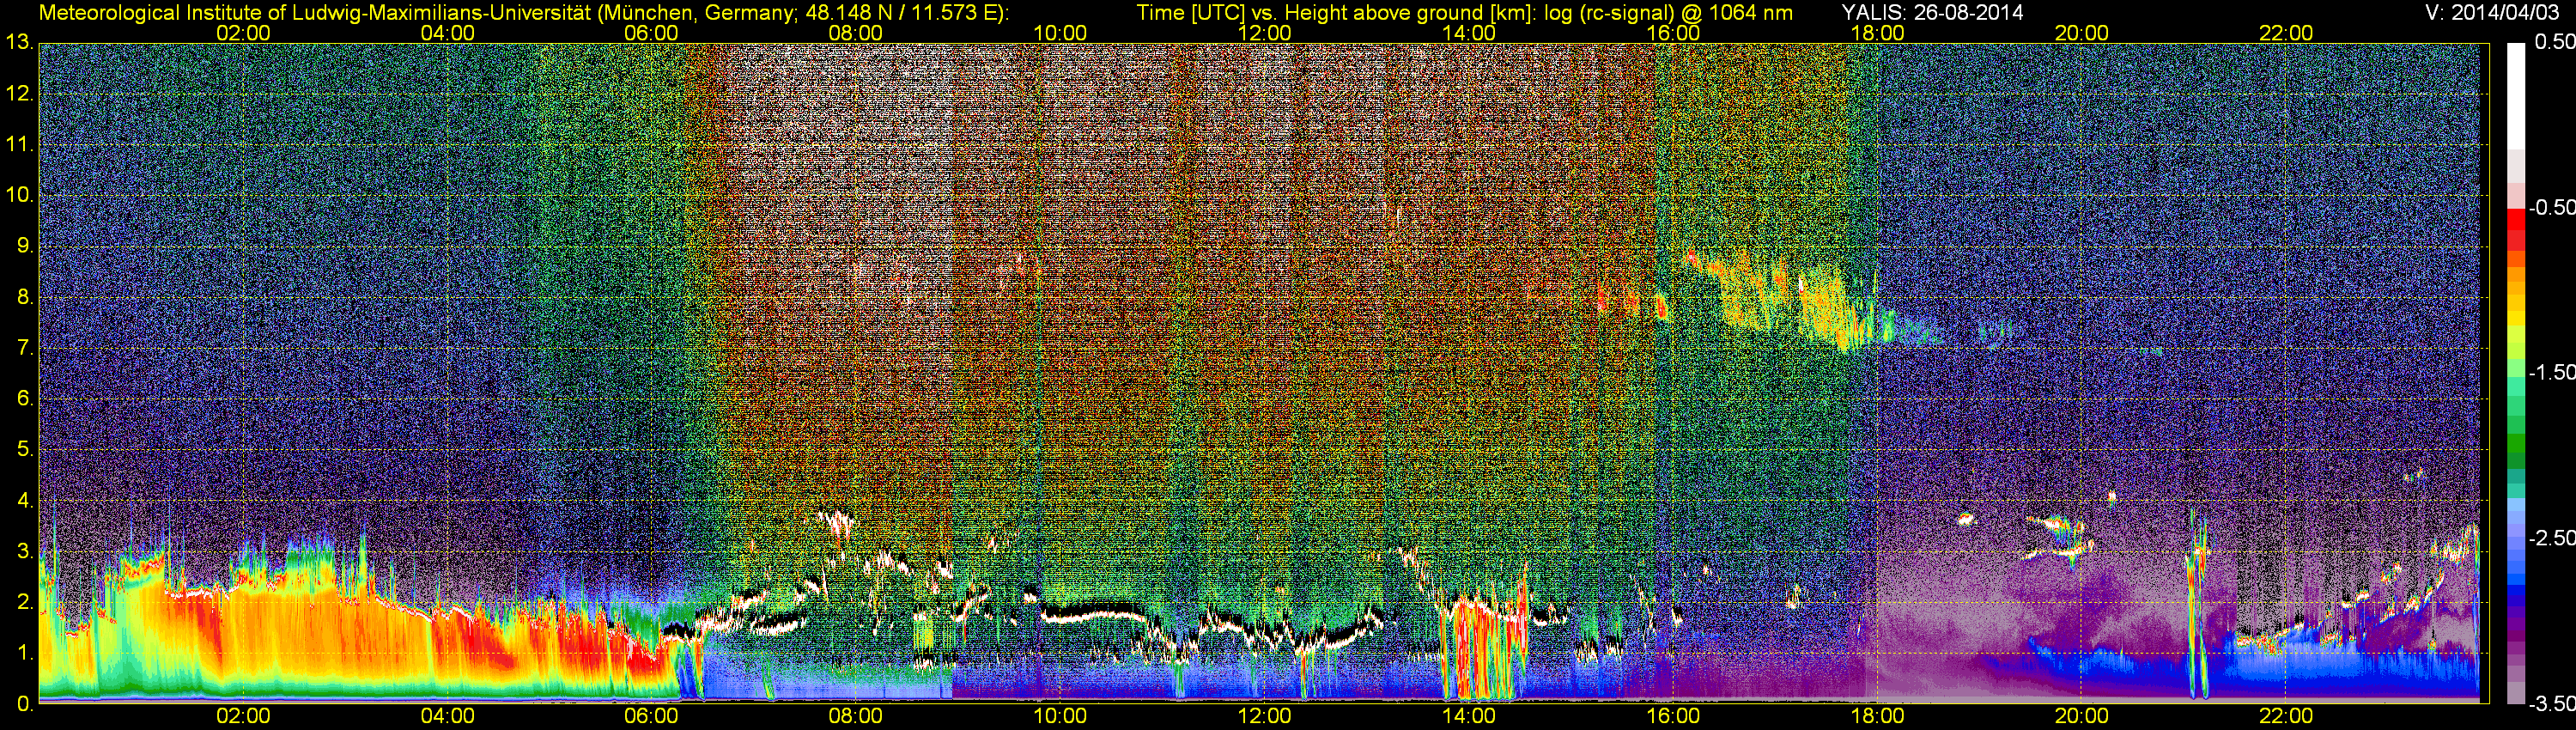Pick the red section of the color scale
This screenshot has height=730, width=2576.
[x=2515, y=222]
